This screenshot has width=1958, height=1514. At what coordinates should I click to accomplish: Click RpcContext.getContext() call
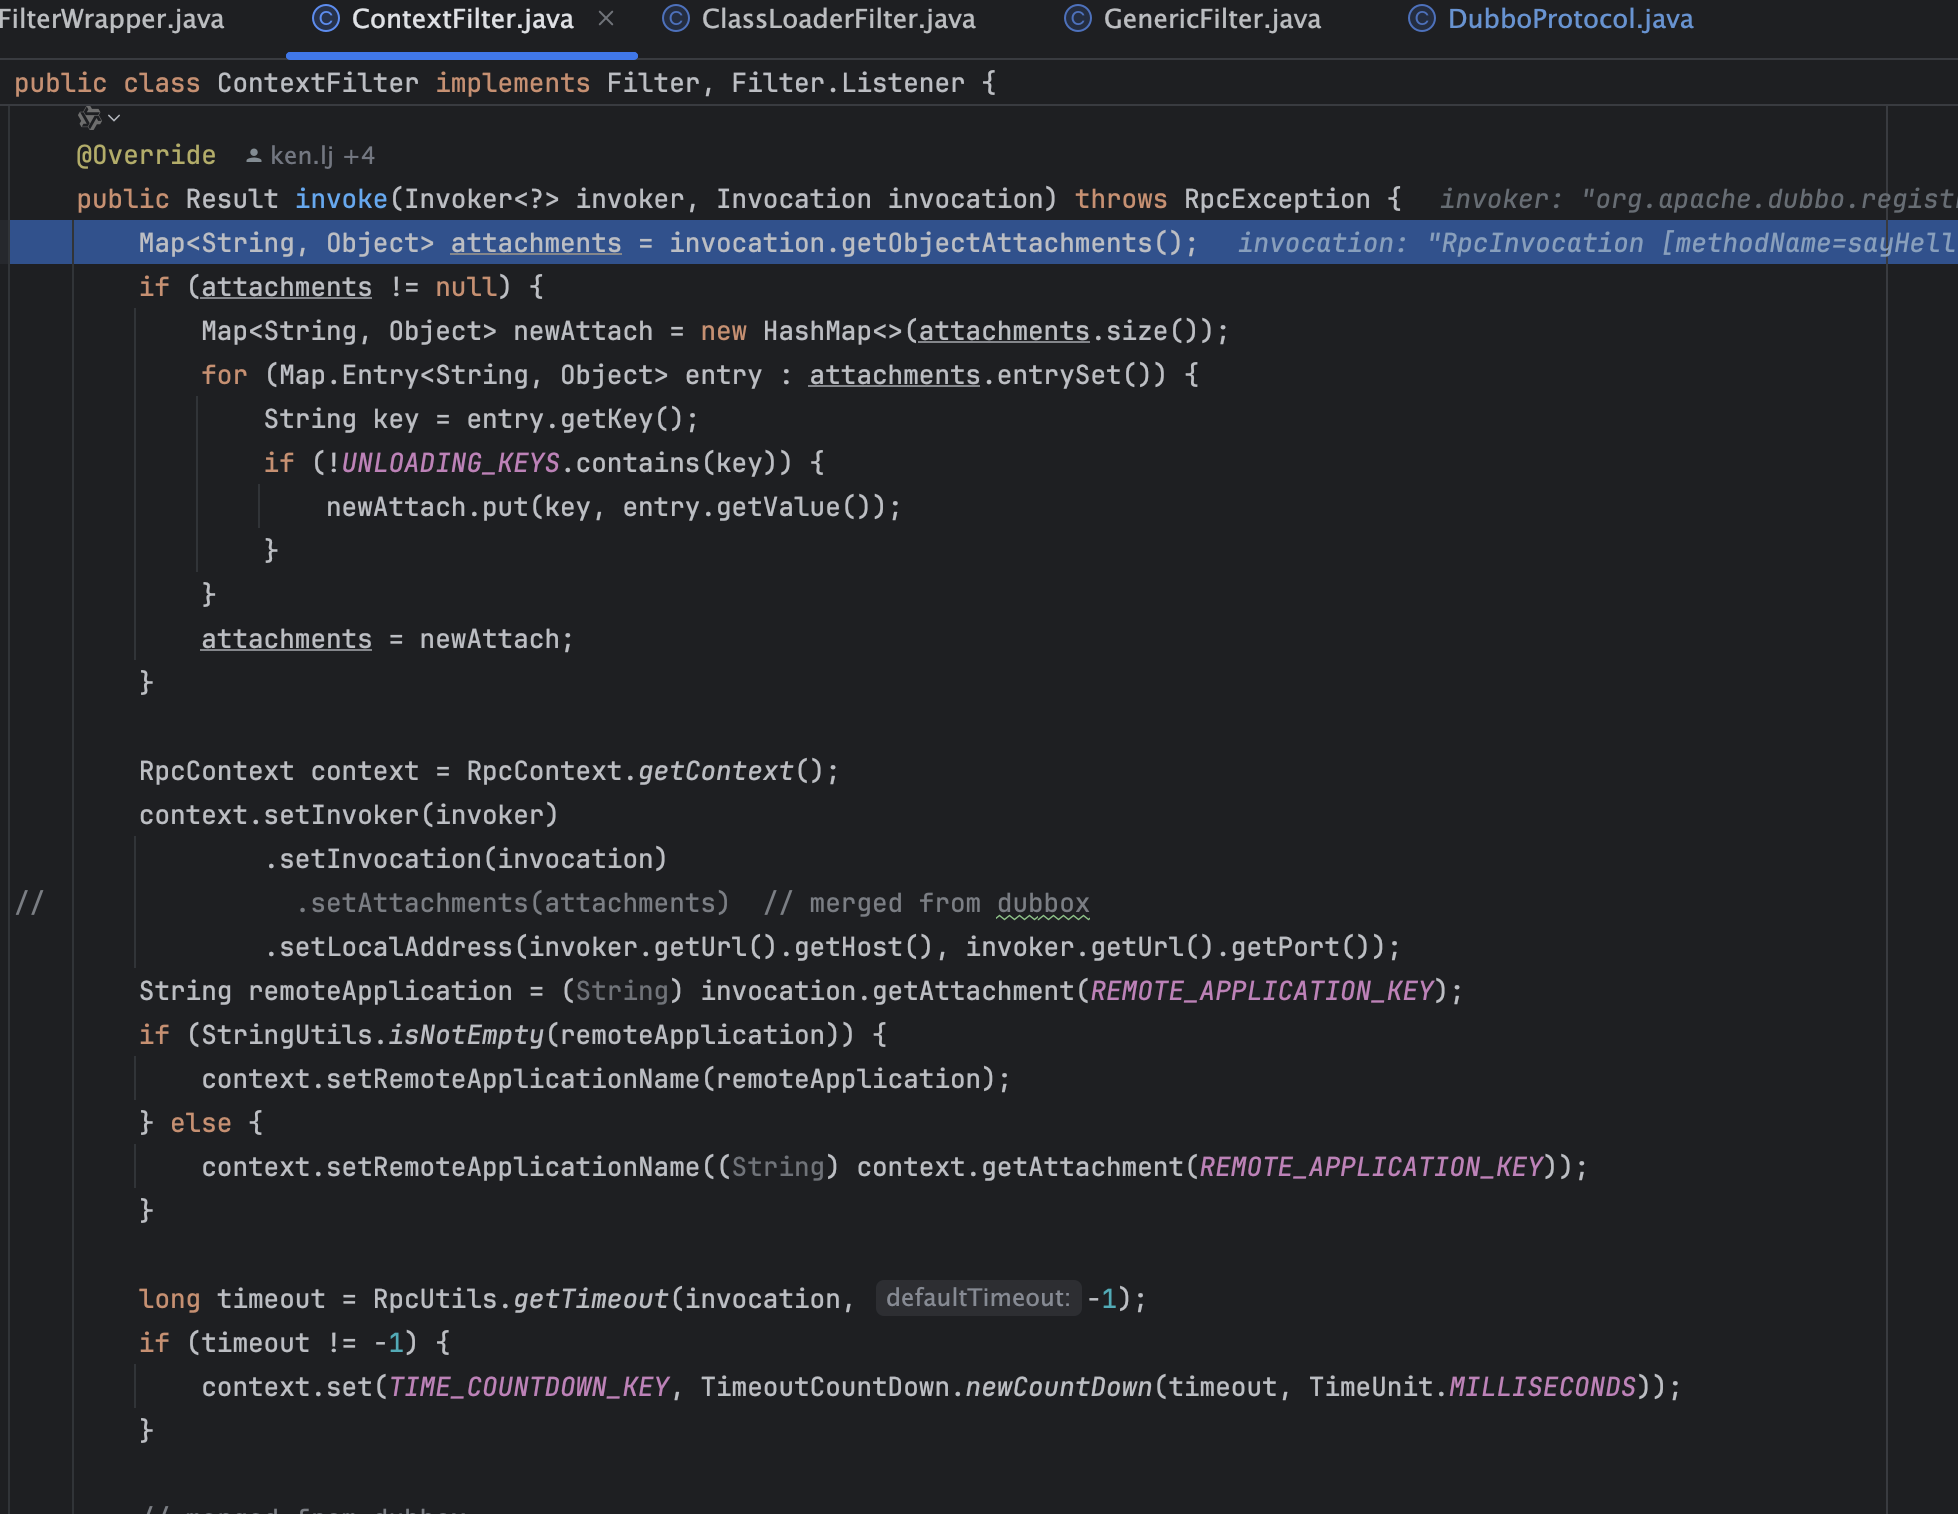click(x=645, y=771)
